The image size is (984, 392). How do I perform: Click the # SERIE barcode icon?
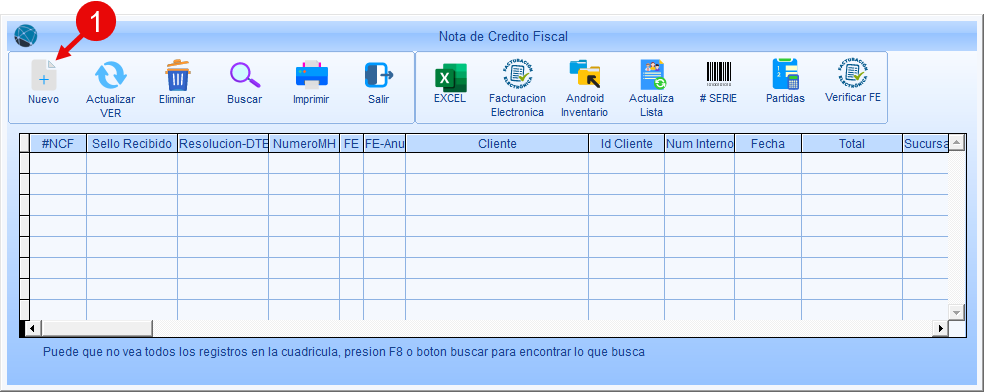pos(719,74)
